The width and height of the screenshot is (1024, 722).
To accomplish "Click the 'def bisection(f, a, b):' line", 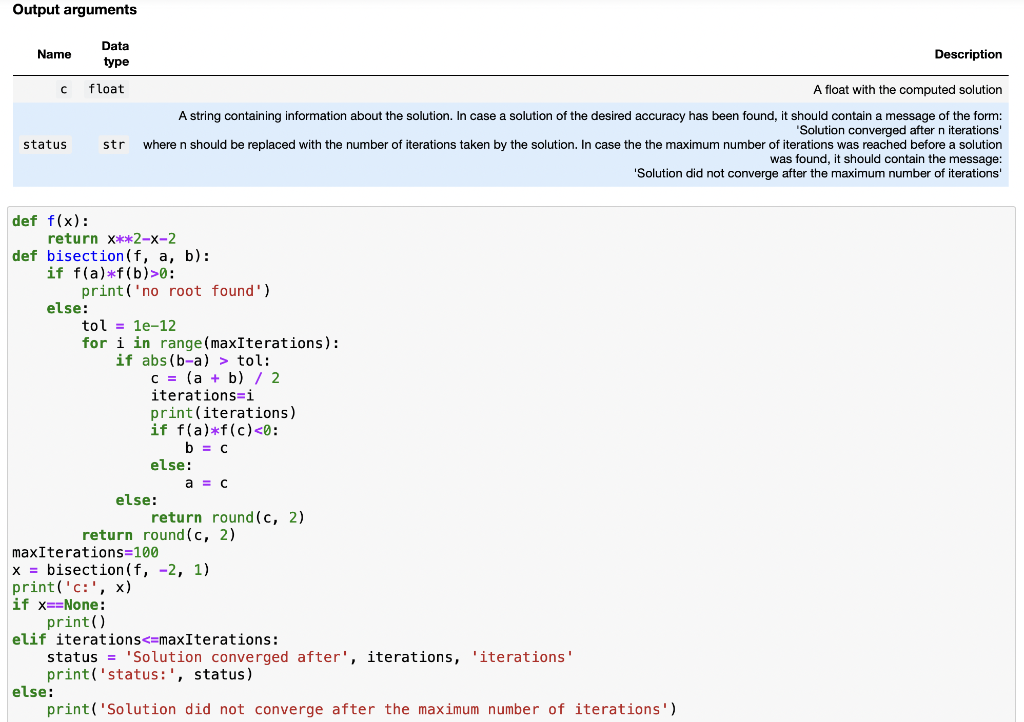I will point(111,256).
